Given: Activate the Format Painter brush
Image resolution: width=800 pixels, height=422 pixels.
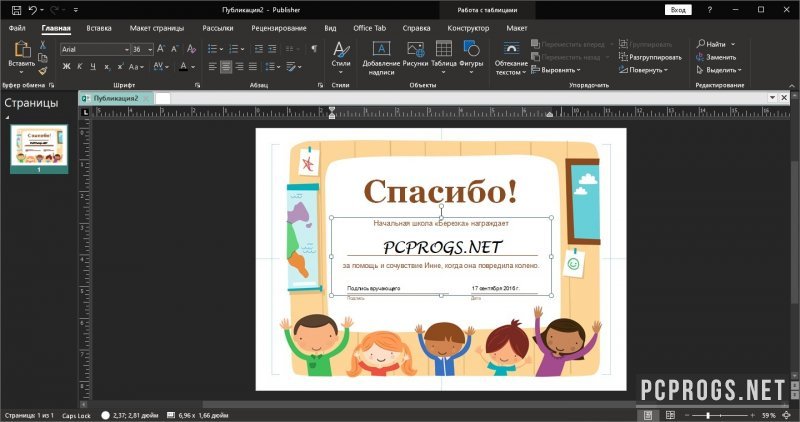Looking at the screenshot, I should pyautogui.click(x=43, y=70).
